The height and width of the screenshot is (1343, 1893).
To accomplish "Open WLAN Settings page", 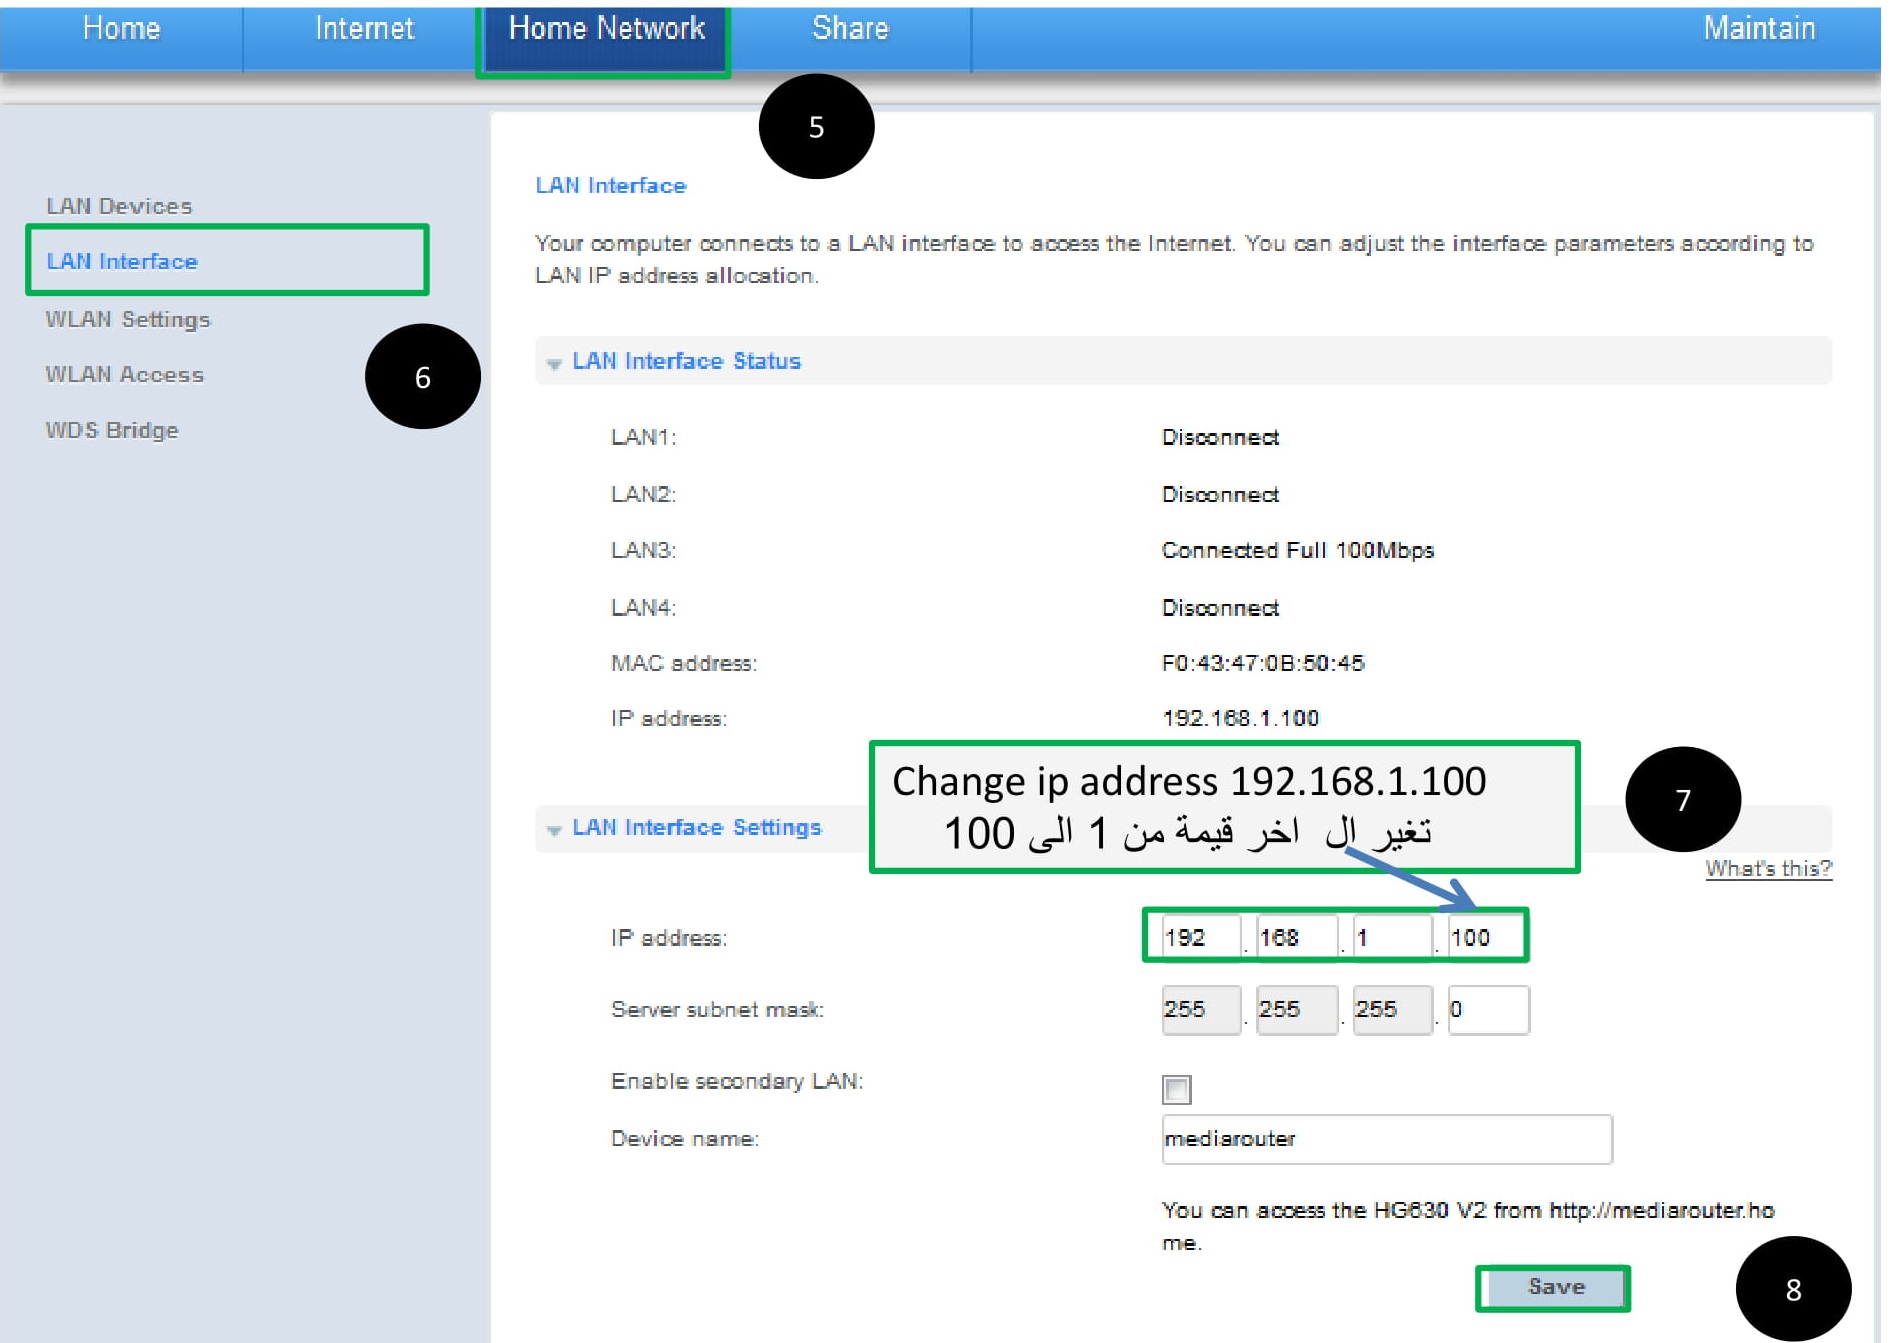I will point(128,319).
